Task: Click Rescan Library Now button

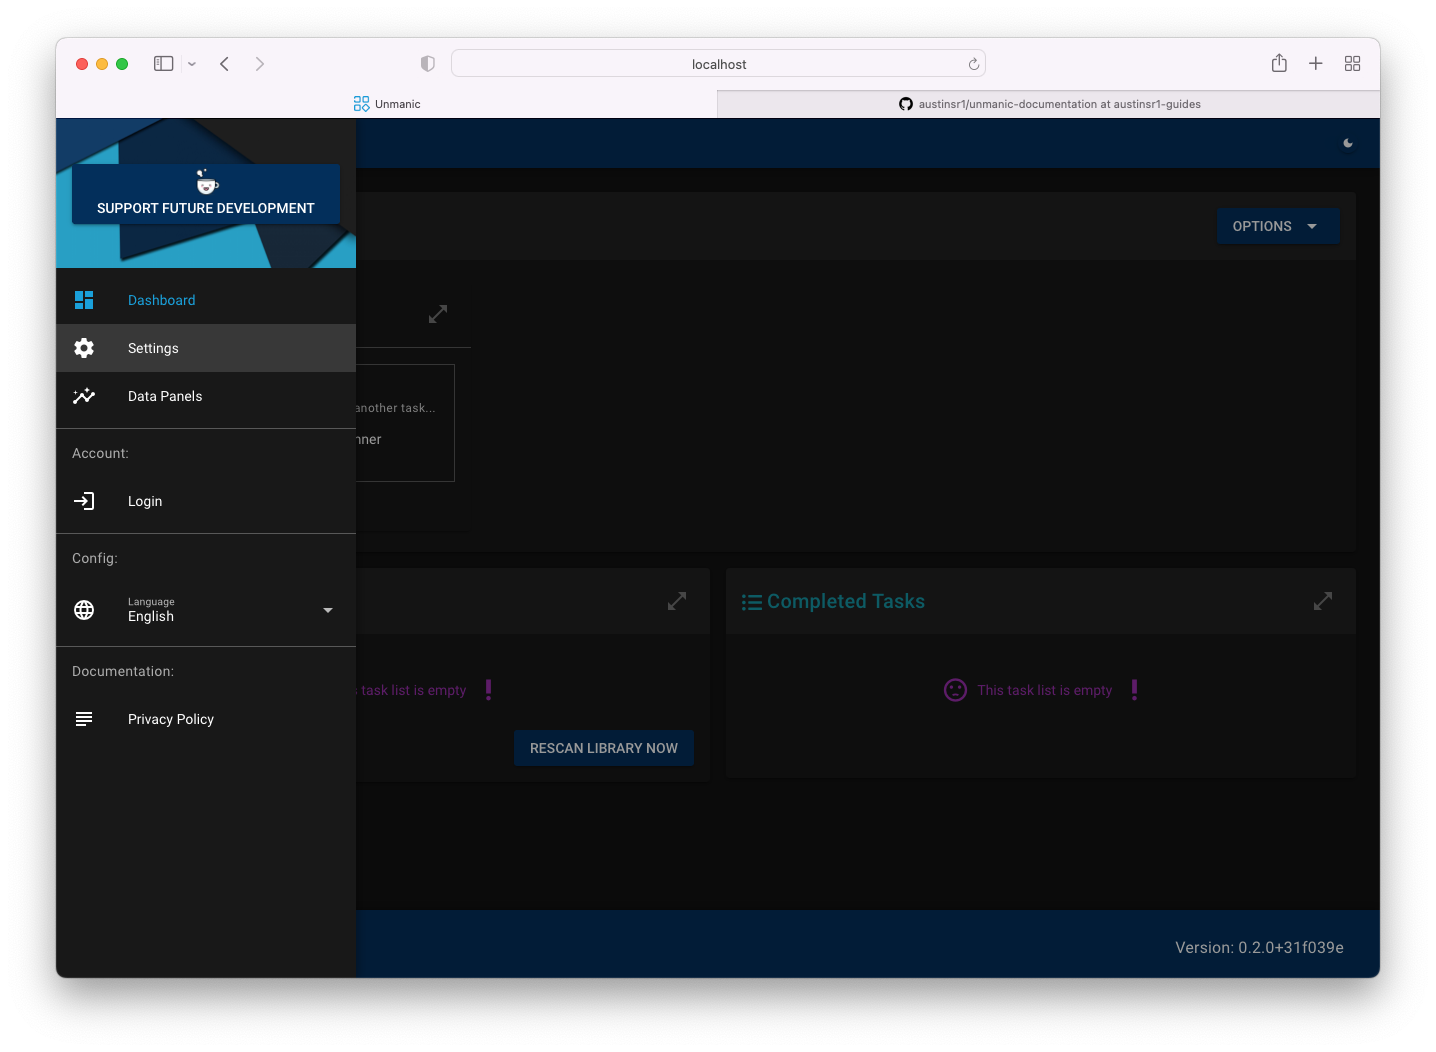Action: 603,748
